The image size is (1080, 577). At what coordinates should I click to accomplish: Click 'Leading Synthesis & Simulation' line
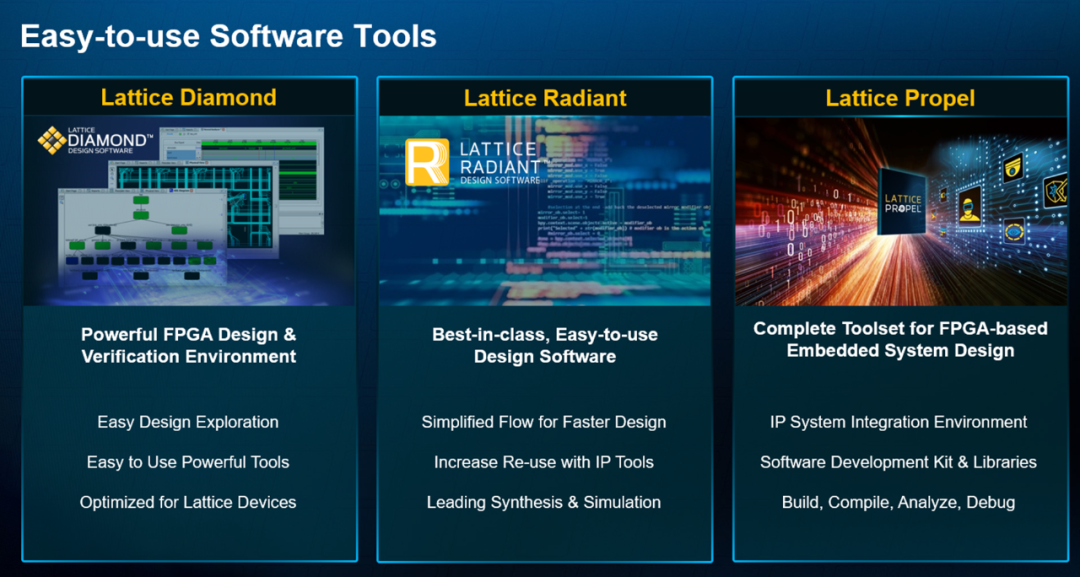point(544,502)
